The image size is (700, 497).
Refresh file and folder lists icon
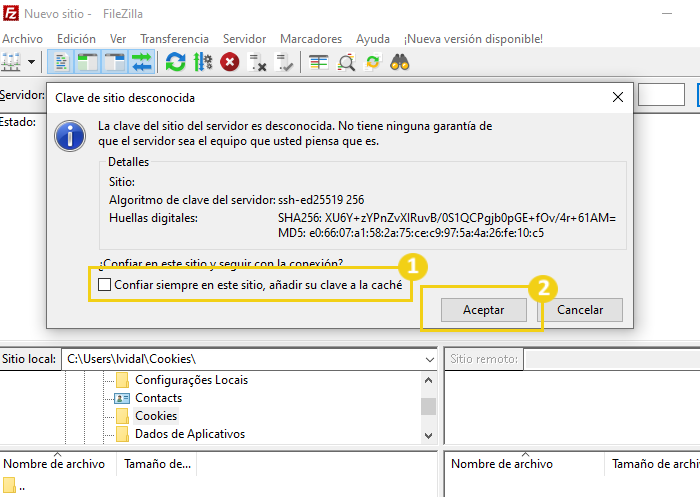(x=175, y=62)
